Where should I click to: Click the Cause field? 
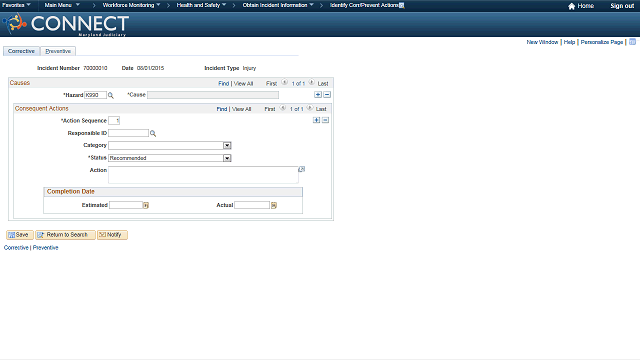coord(213,95)
